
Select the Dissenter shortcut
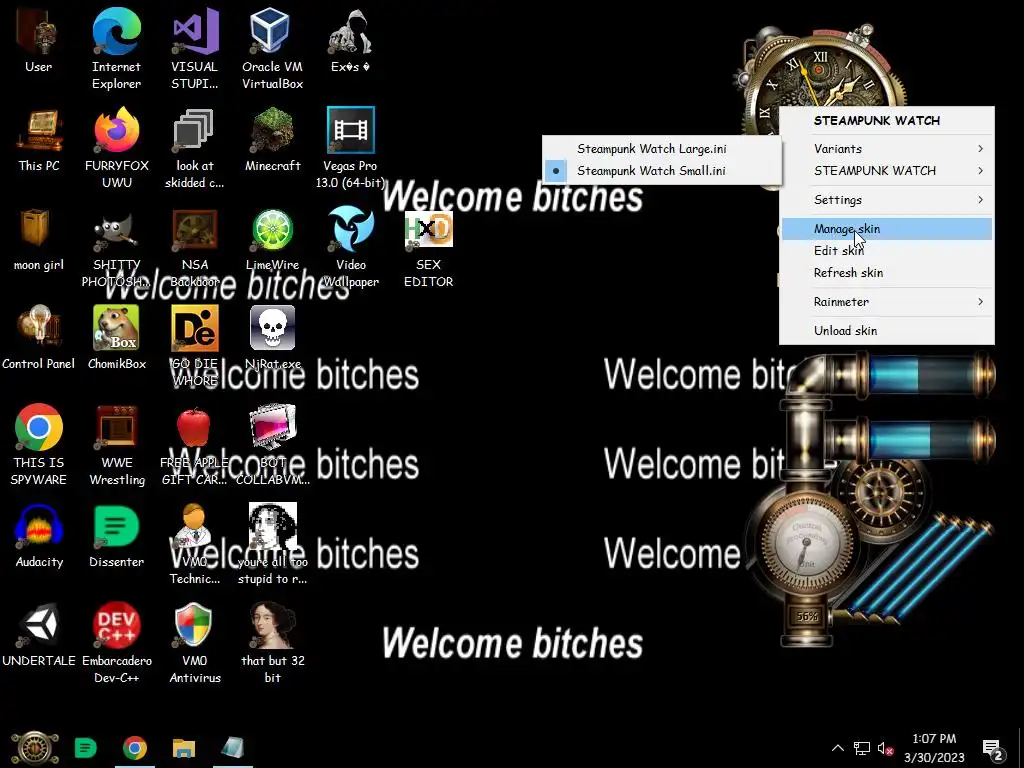(116, 536)
